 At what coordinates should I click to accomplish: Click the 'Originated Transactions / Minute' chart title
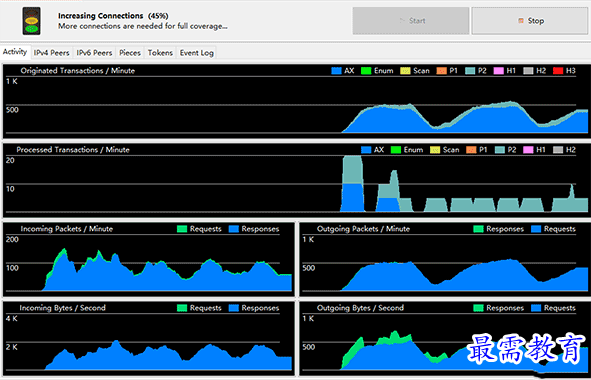[x=77, y=71]
